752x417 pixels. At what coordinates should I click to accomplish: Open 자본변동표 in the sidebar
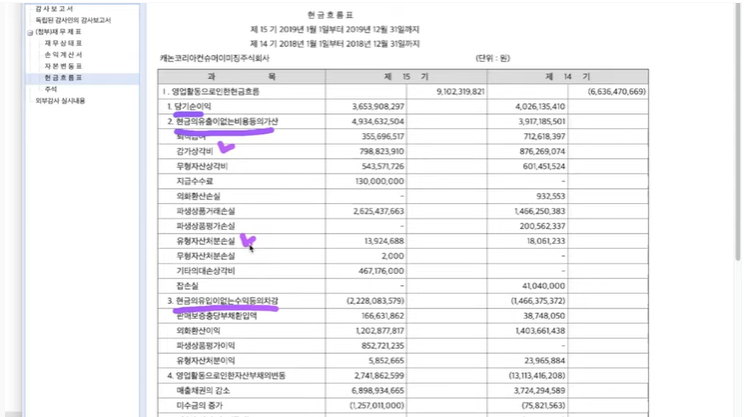pos(63,66)
